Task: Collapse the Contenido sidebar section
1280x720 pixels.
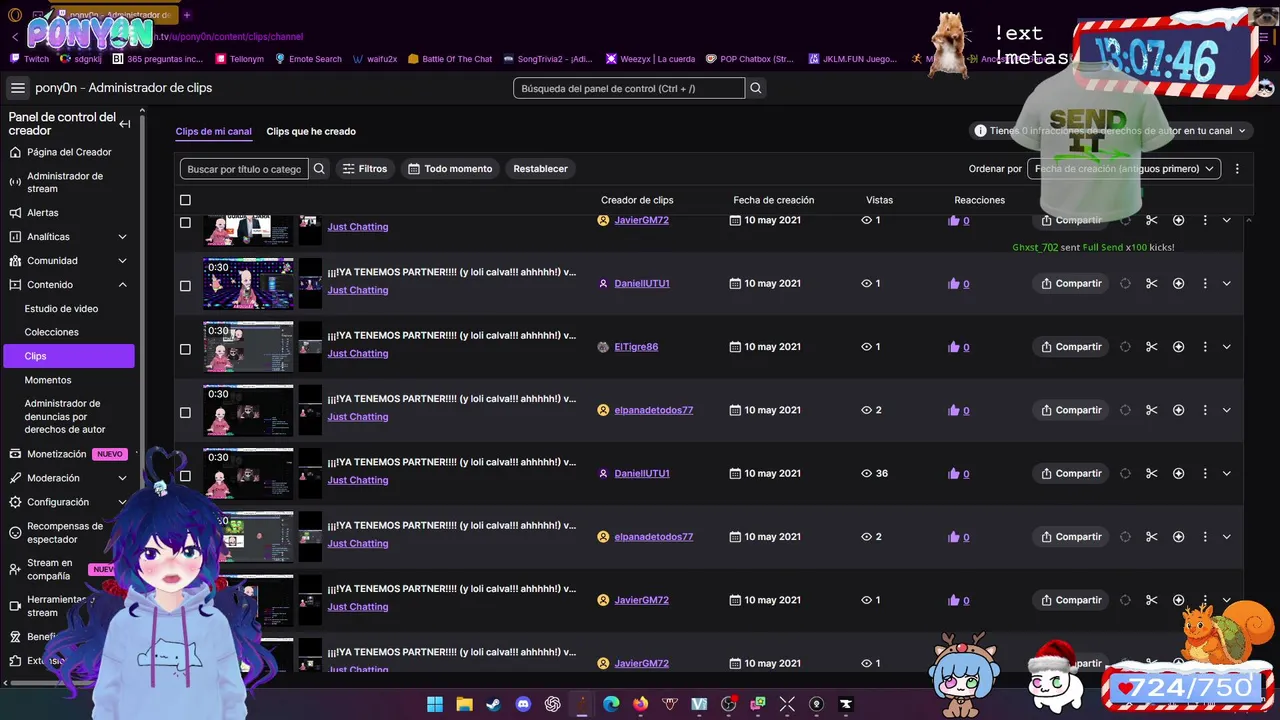Action: [122, 285]
